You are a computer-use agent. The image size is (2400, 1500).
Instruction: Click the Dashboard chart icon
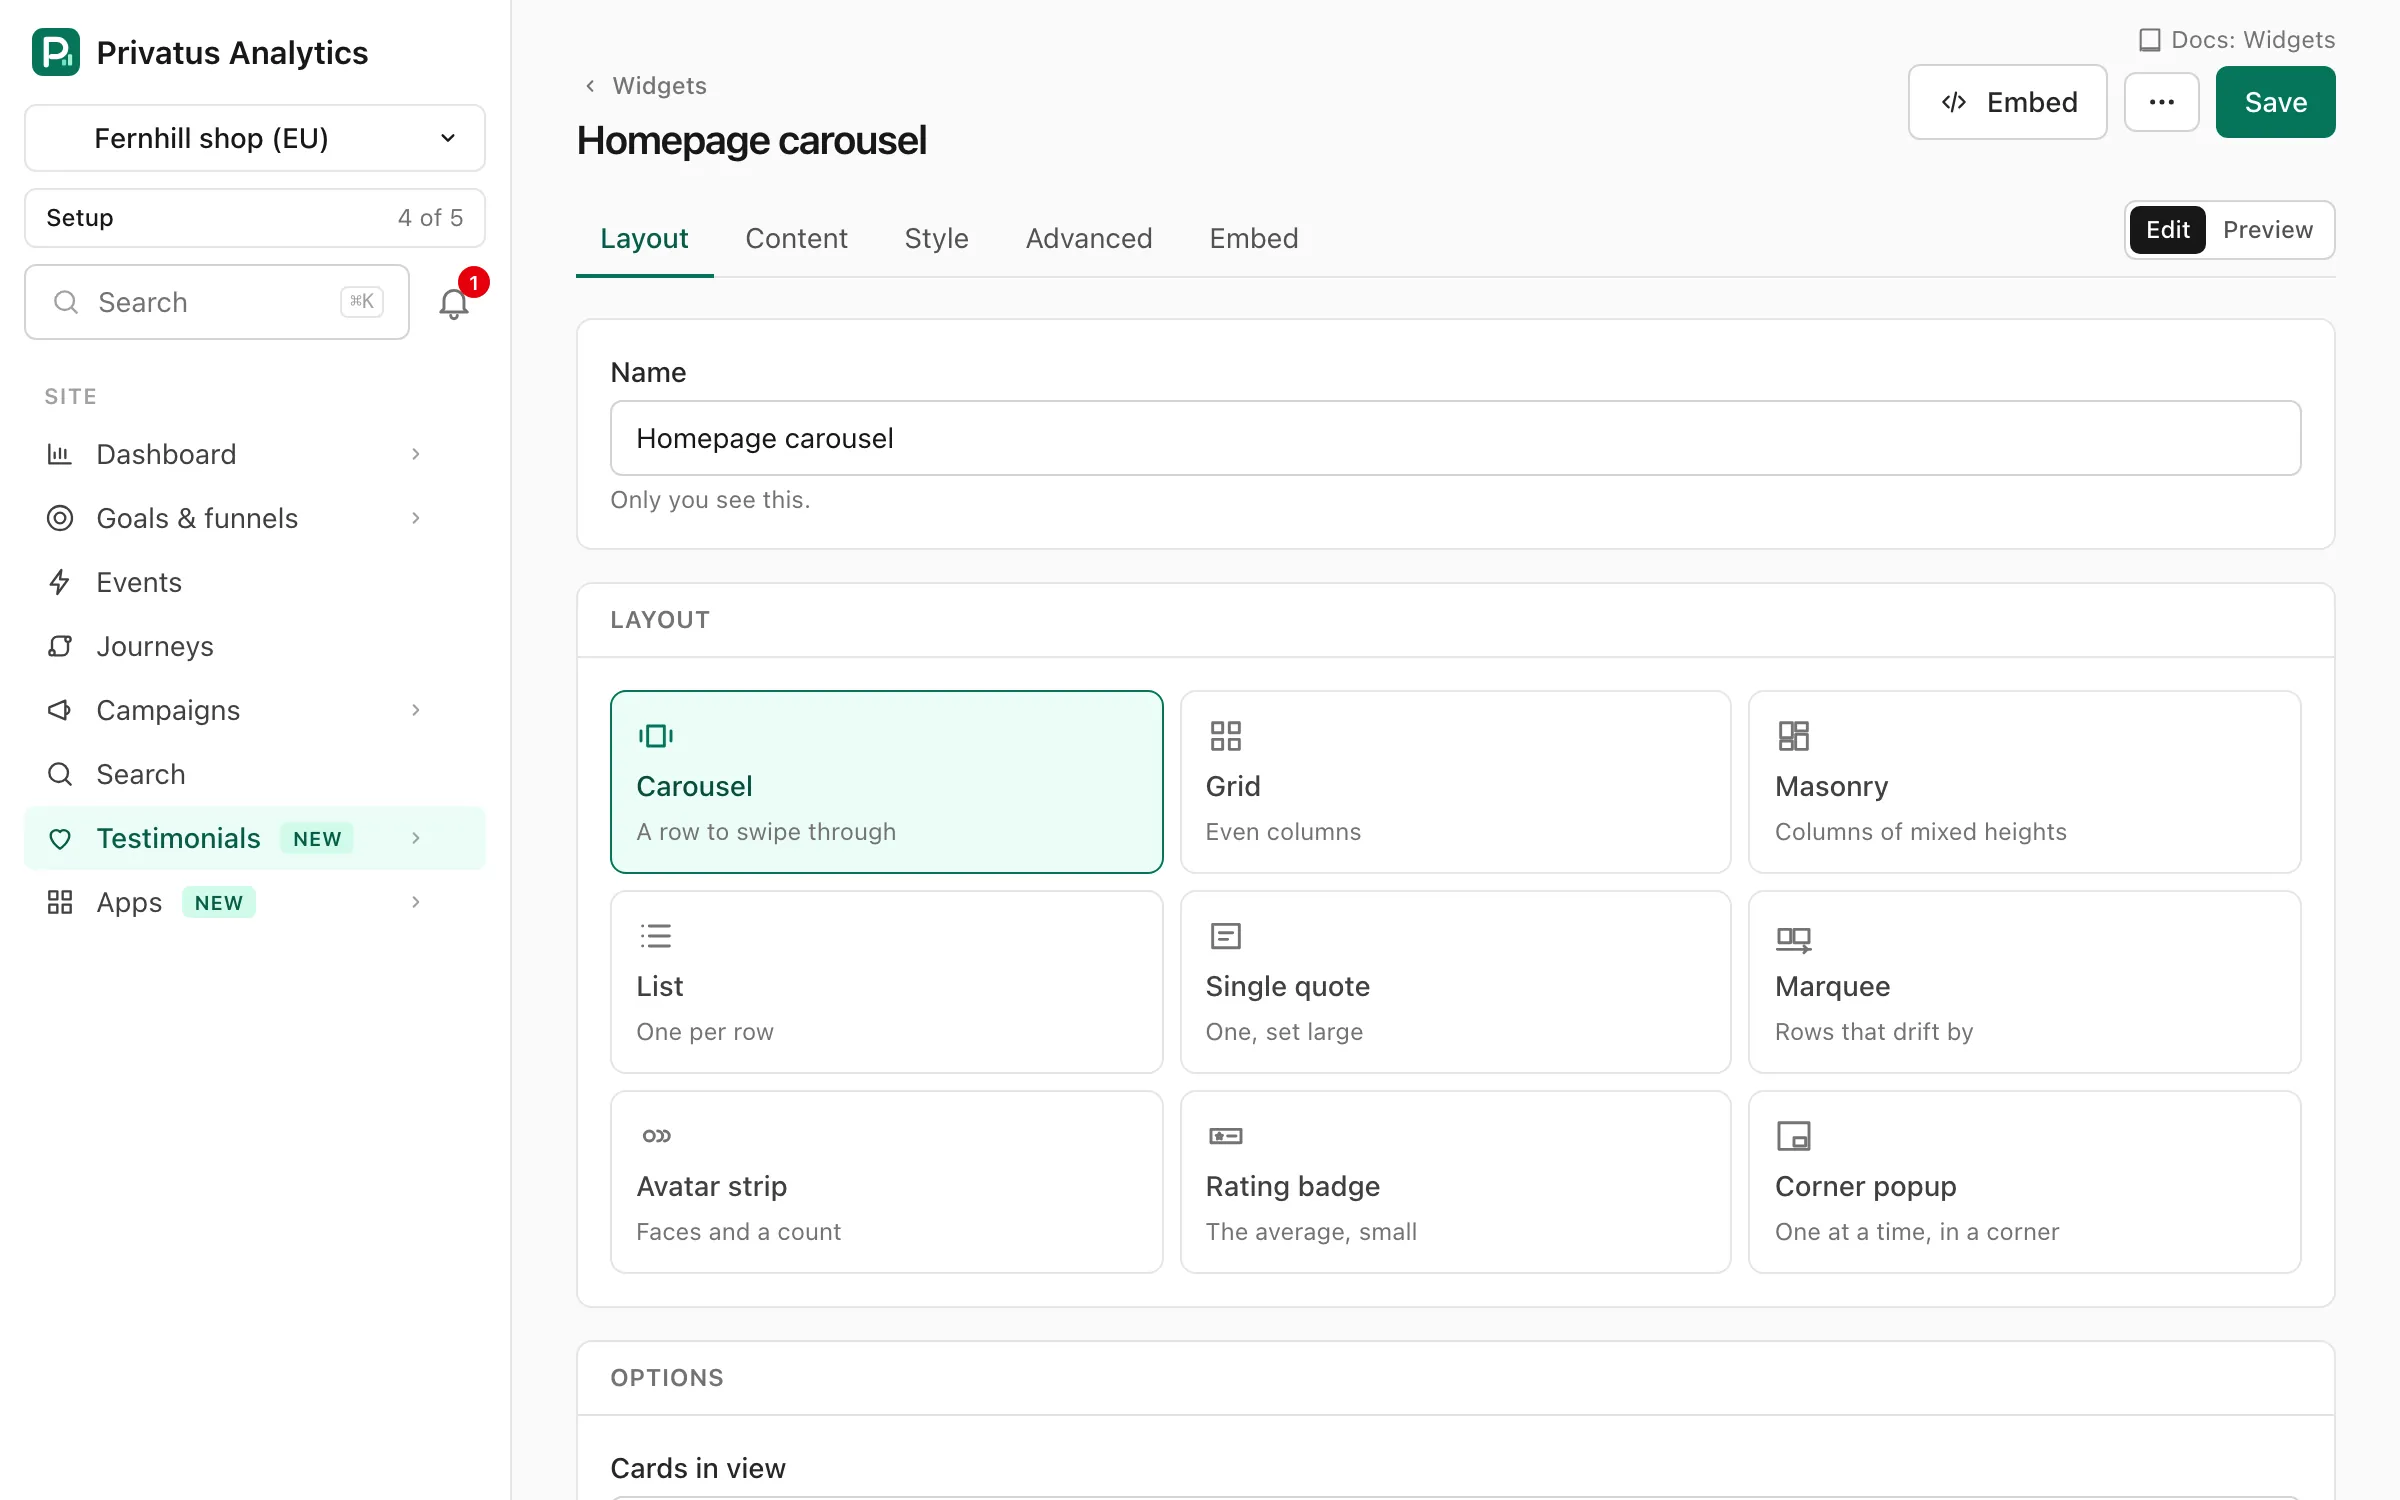coord(60,454)
